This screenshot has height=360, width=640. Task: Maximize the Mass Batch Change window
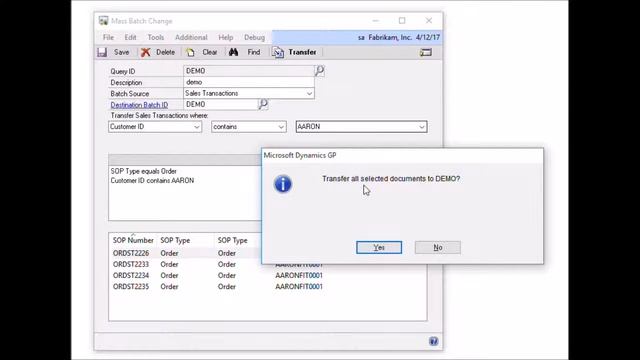pyautogui.click(x=402, y=20)
